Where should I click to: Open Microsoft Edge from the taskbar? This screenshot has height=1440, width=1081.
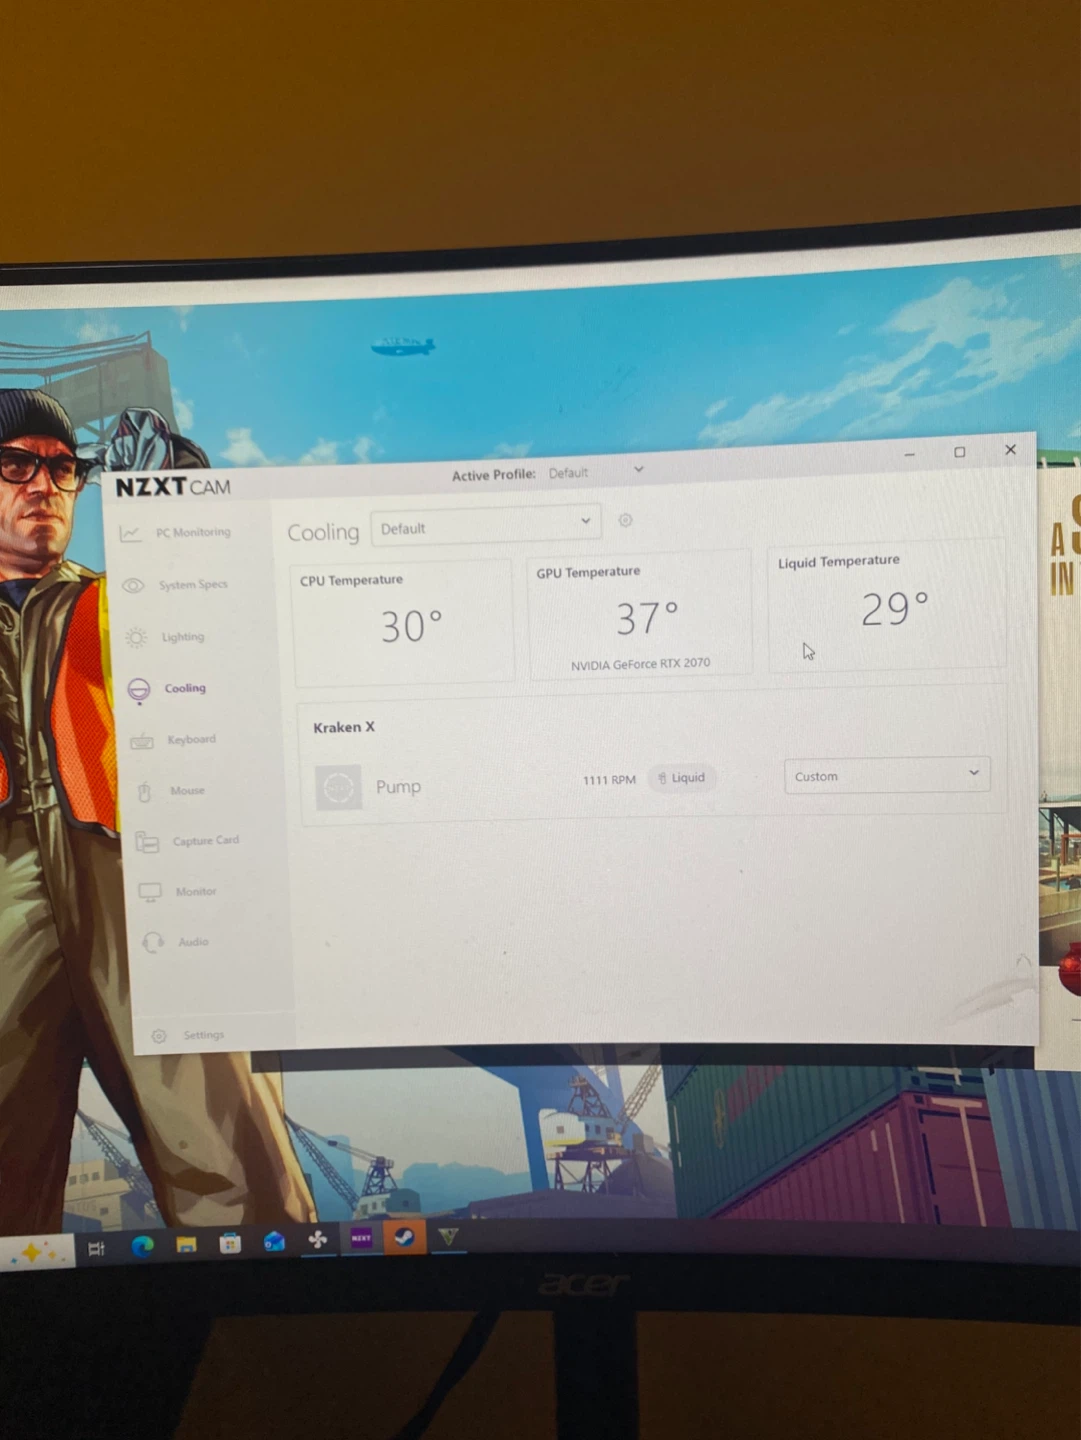[x=143, y=1246]
